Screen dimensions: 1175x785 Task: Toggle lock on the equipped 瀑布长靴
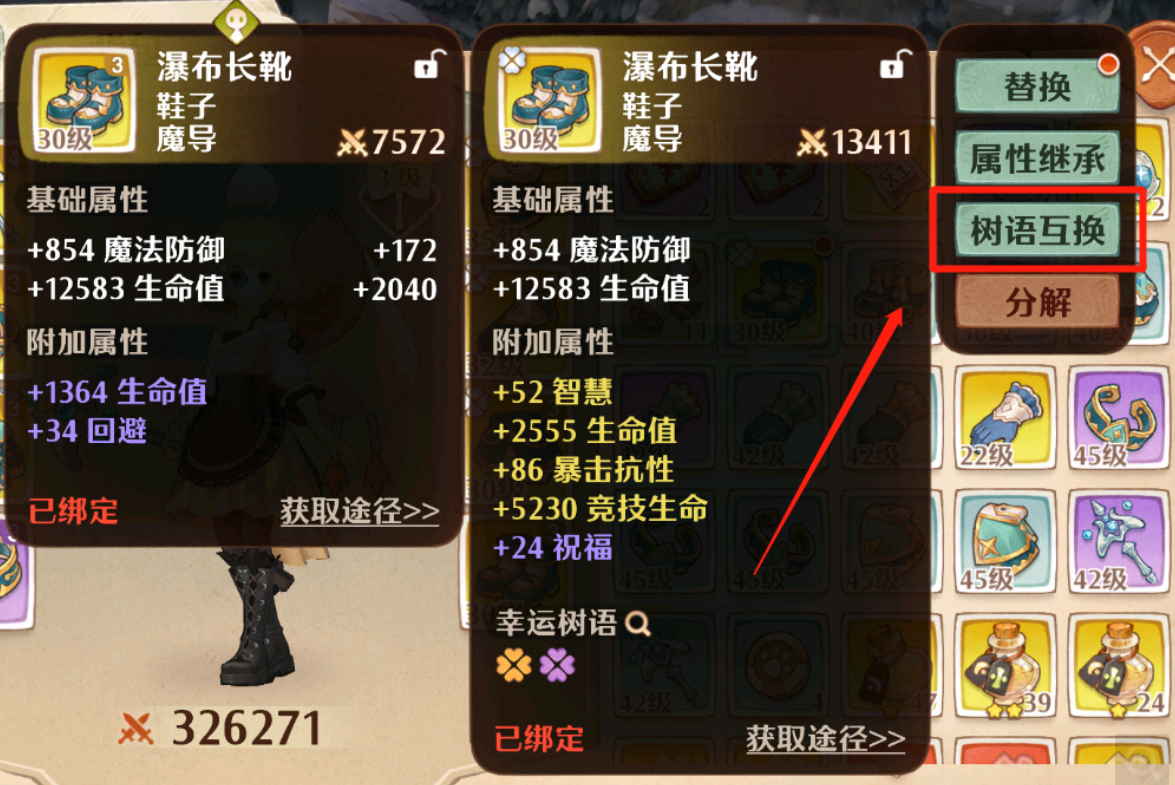(x=430, y=64)
